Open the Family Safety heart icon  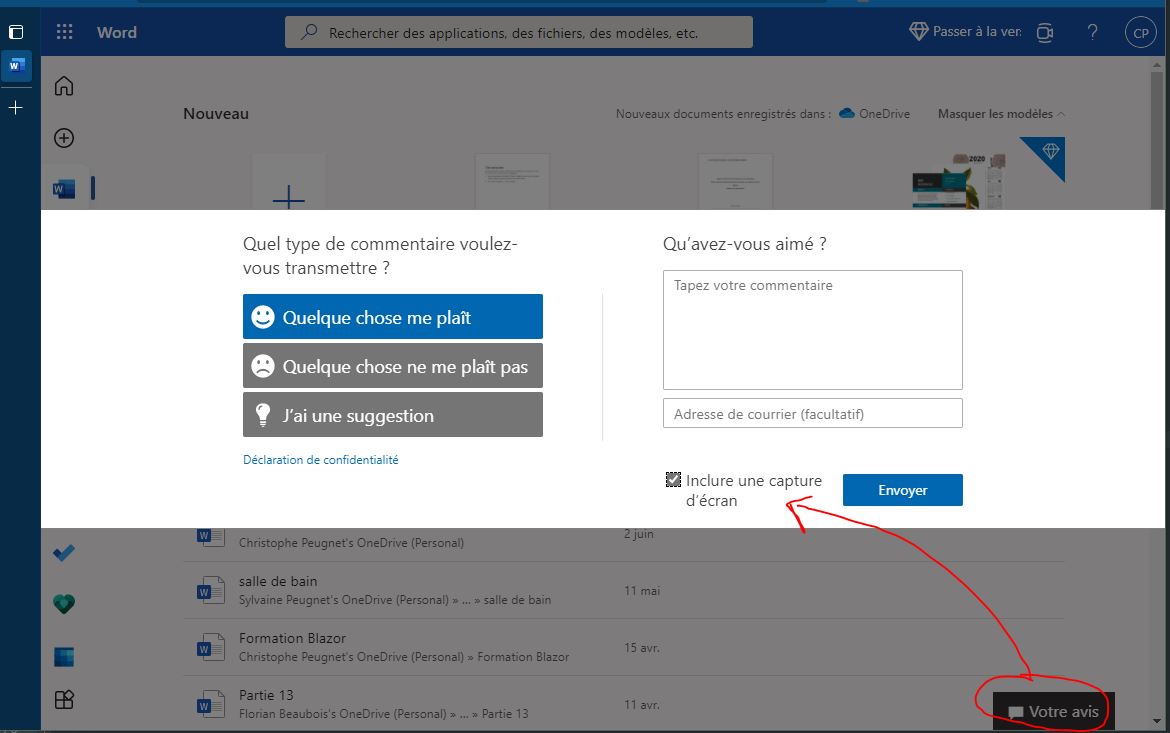click(64, 603)
